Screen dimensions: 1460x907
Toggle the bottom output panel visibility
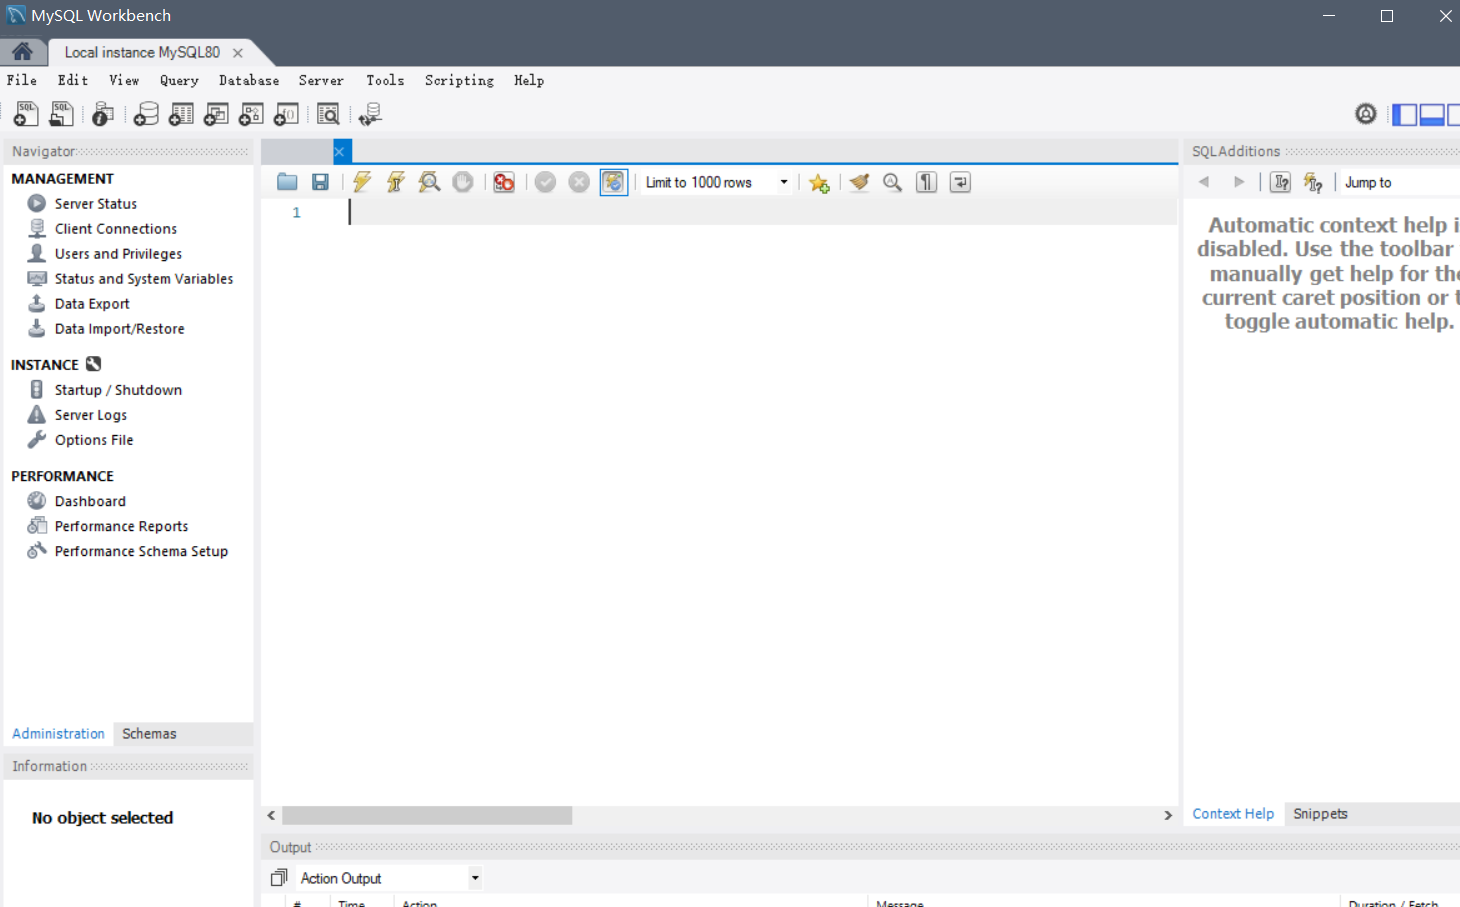click(1432, 114)
